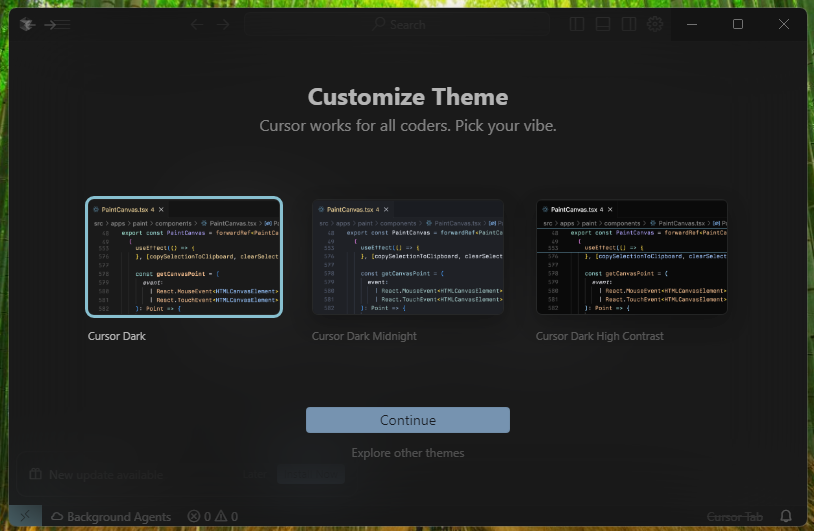Toggle the menu arrow icon beside the logo

[57, 24]
